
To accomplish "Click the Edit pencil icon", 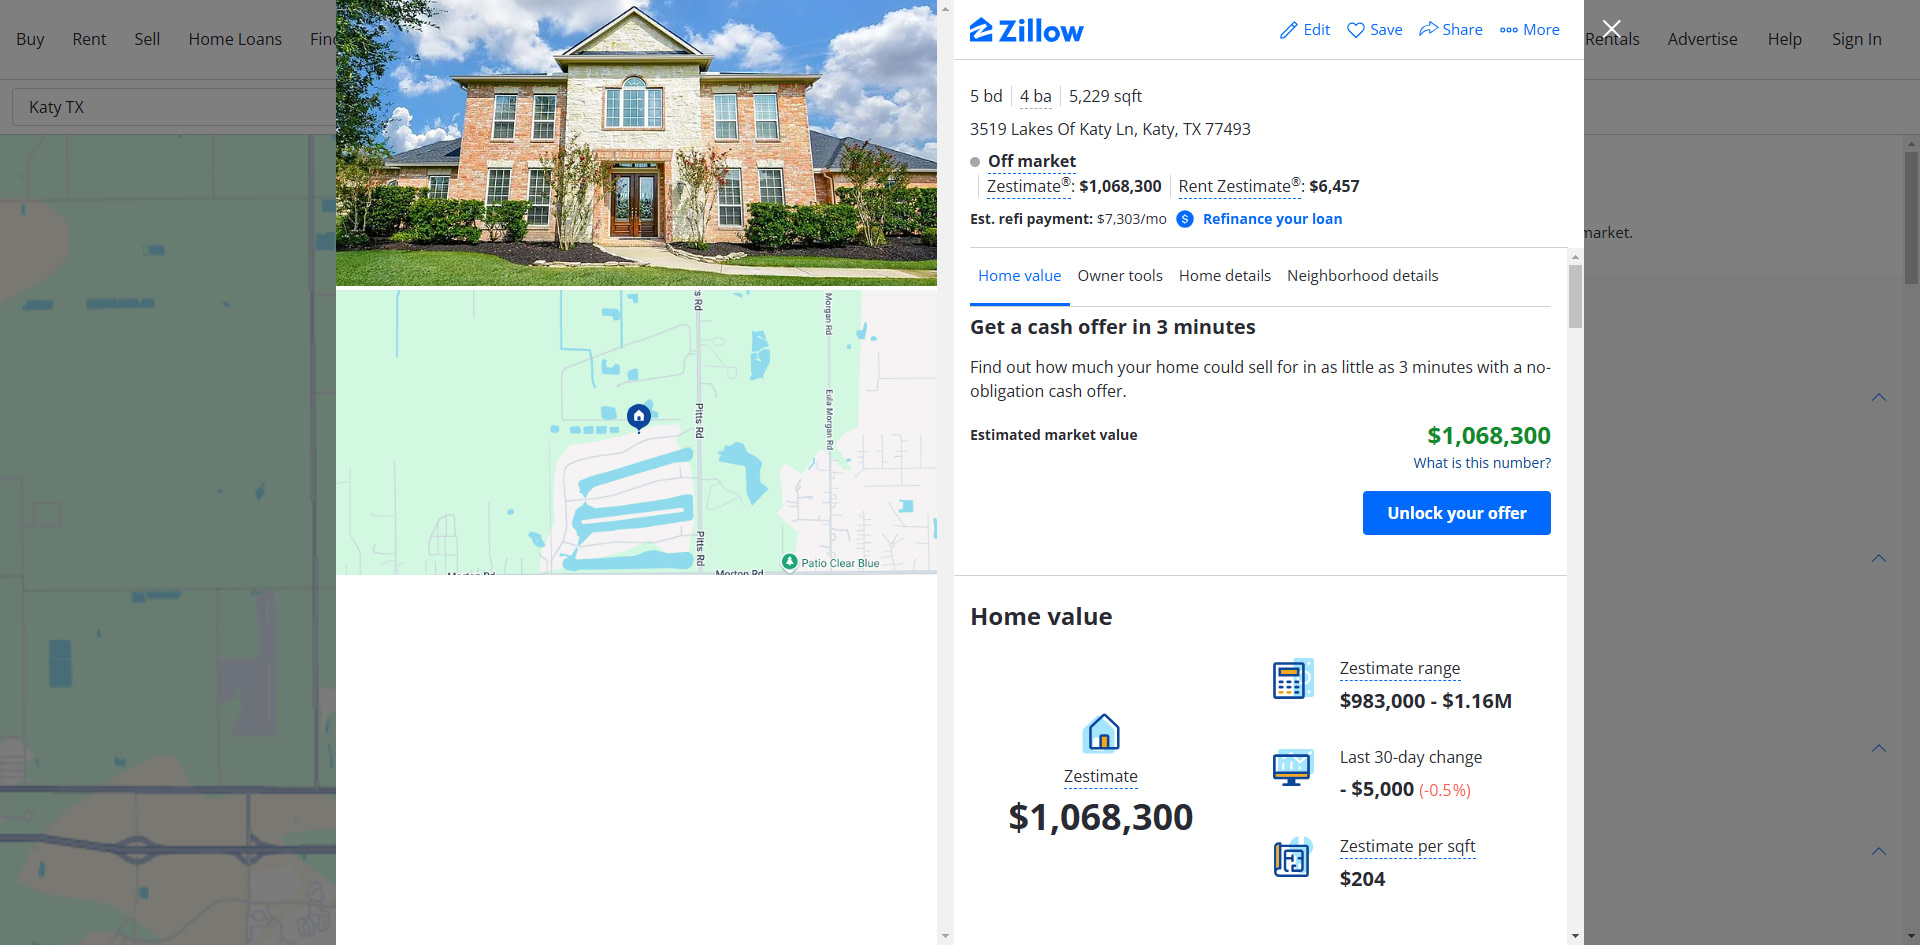I will coord(1288,30).
